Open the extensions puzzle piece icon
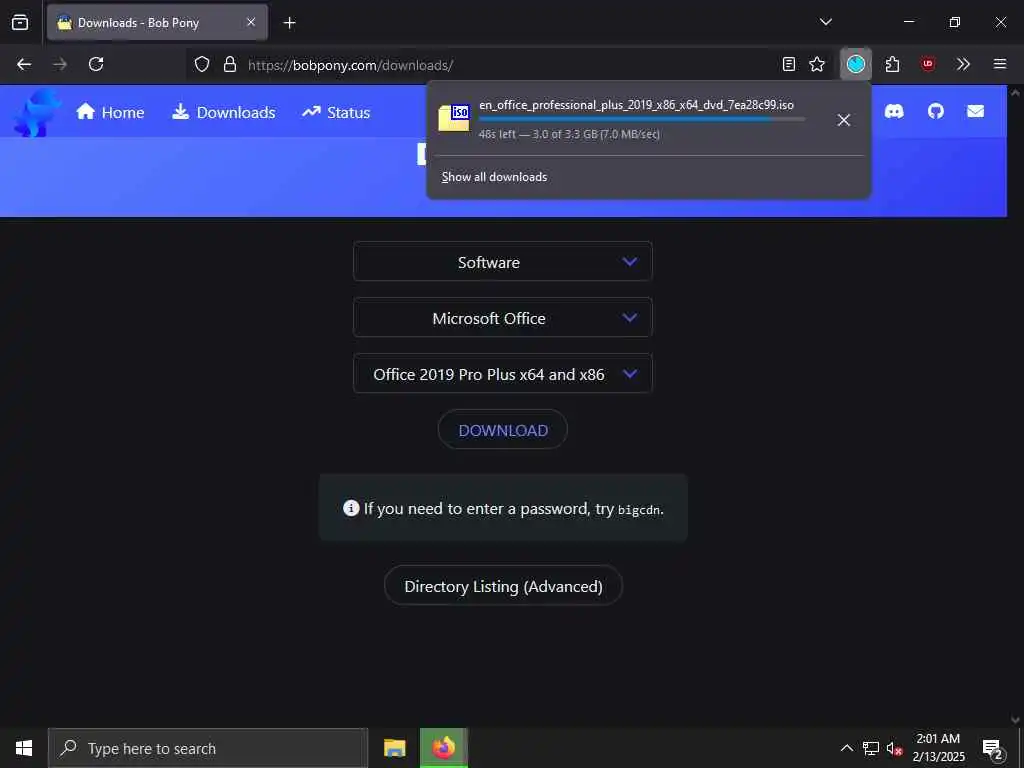This screenshot has width=1024, height=768. coord(893,64)
